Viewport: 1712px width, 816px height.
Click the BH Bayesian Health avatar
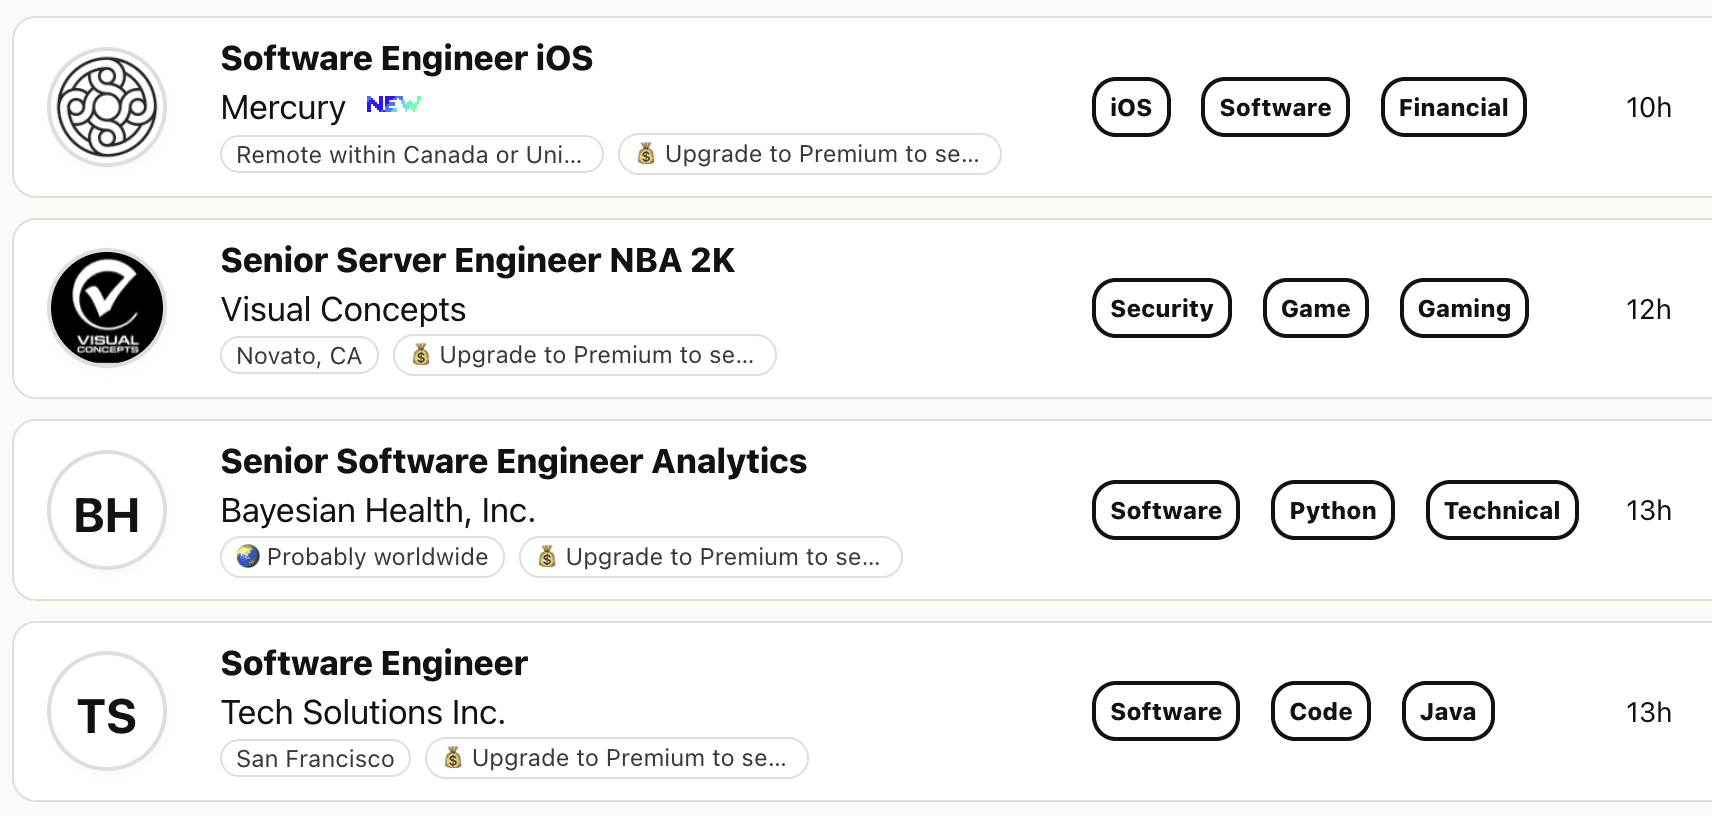107,510
